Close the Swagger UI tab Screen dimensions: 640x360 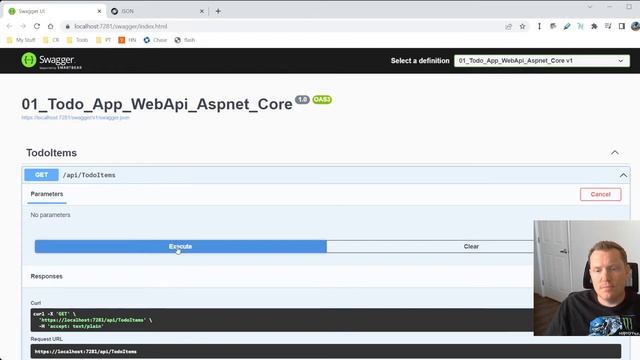click(99, 11)
